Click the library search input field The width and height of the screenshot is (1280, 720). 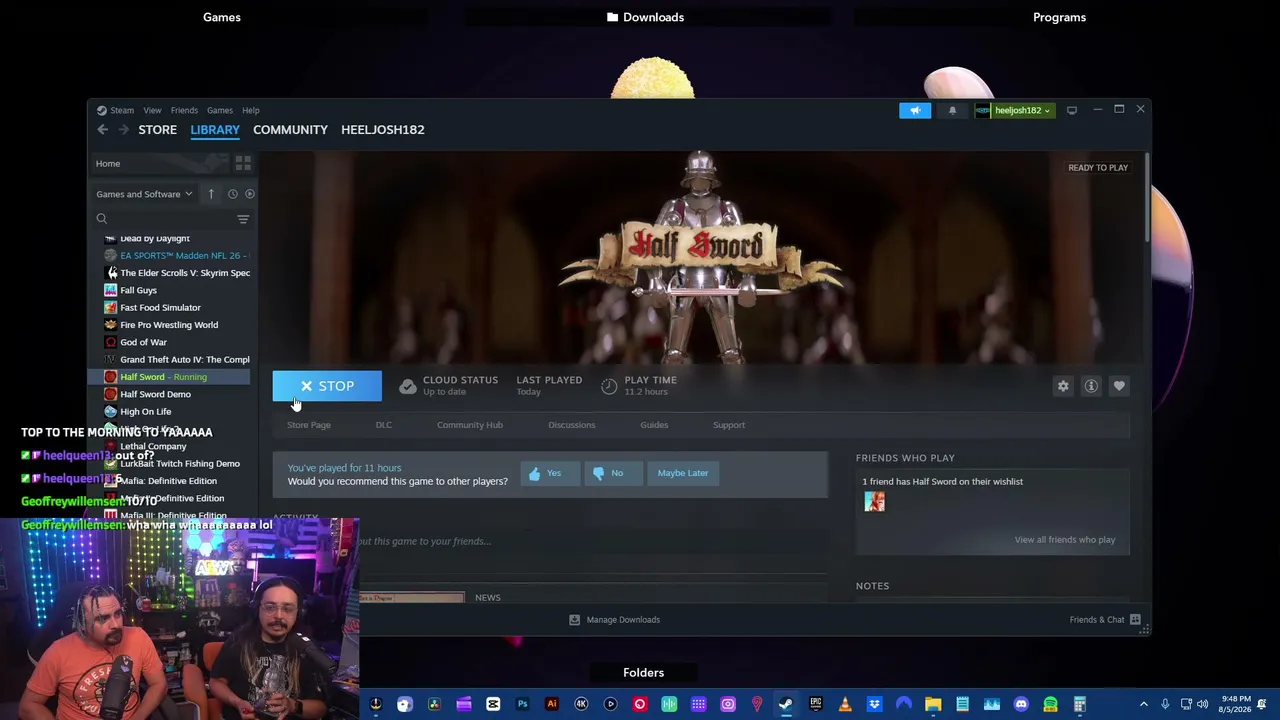tap(171, 219)
